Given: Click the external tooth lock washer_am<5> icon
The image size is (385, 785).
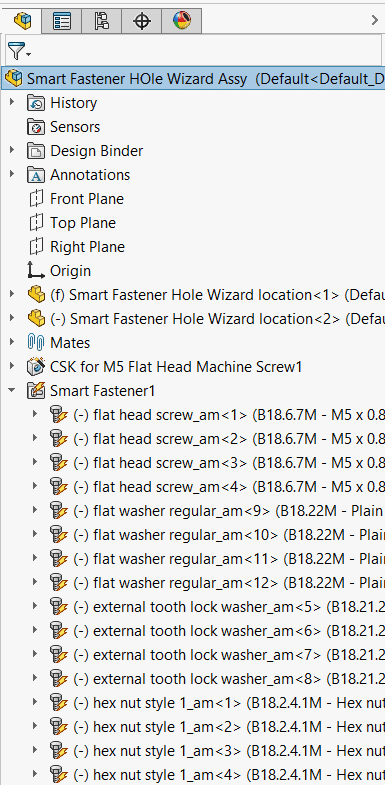Looking at the screenshot, I should click(59, 607).
